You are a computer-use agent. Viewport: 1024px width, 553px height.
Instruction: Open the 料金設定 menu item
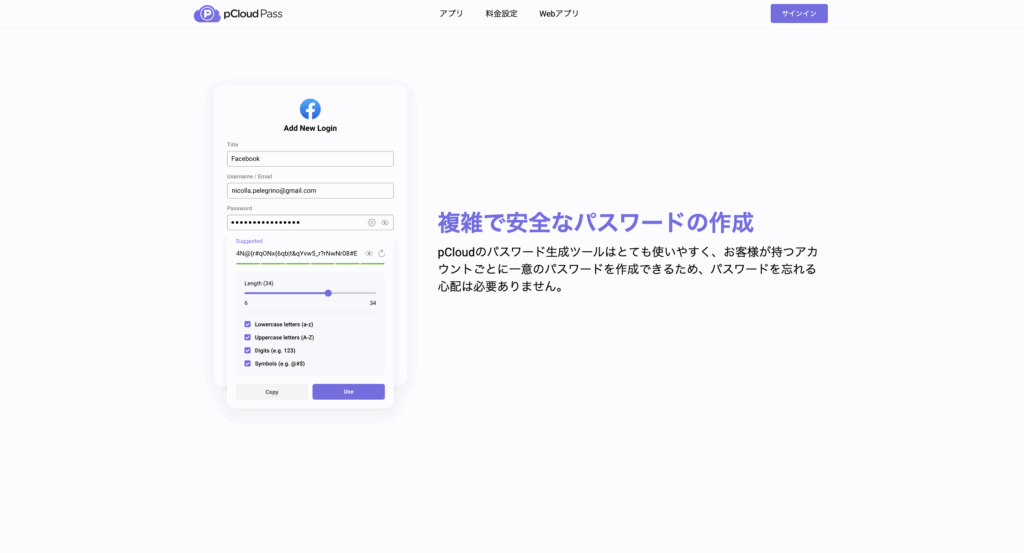[x=501, y=14]
